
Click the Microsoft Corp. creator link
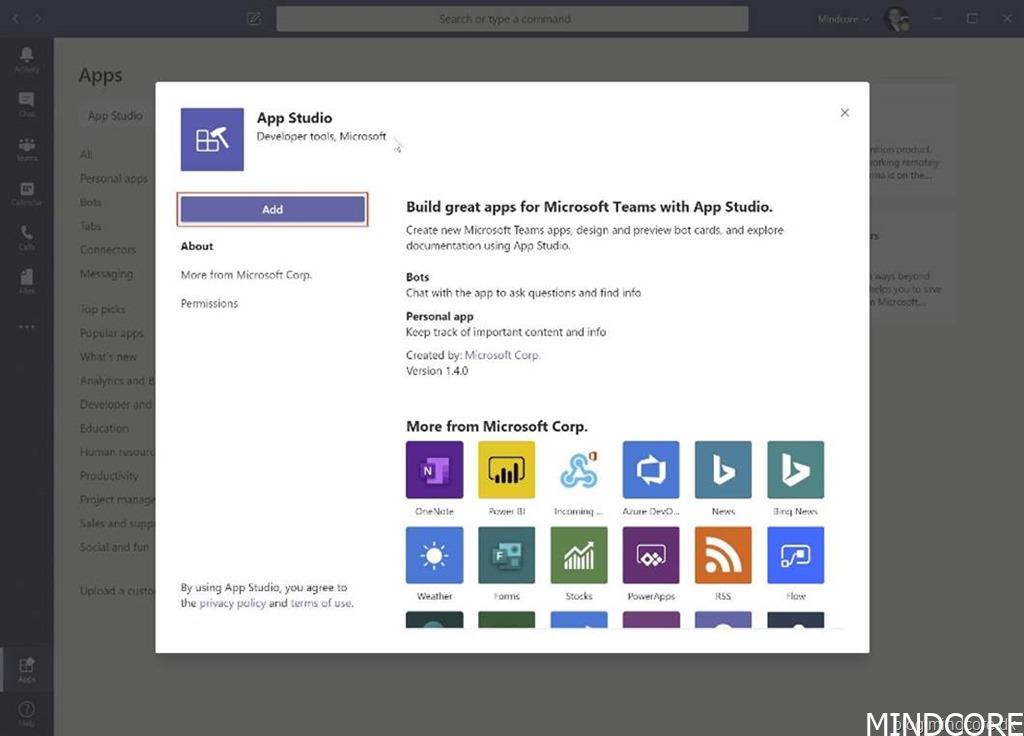pos(502,355)
